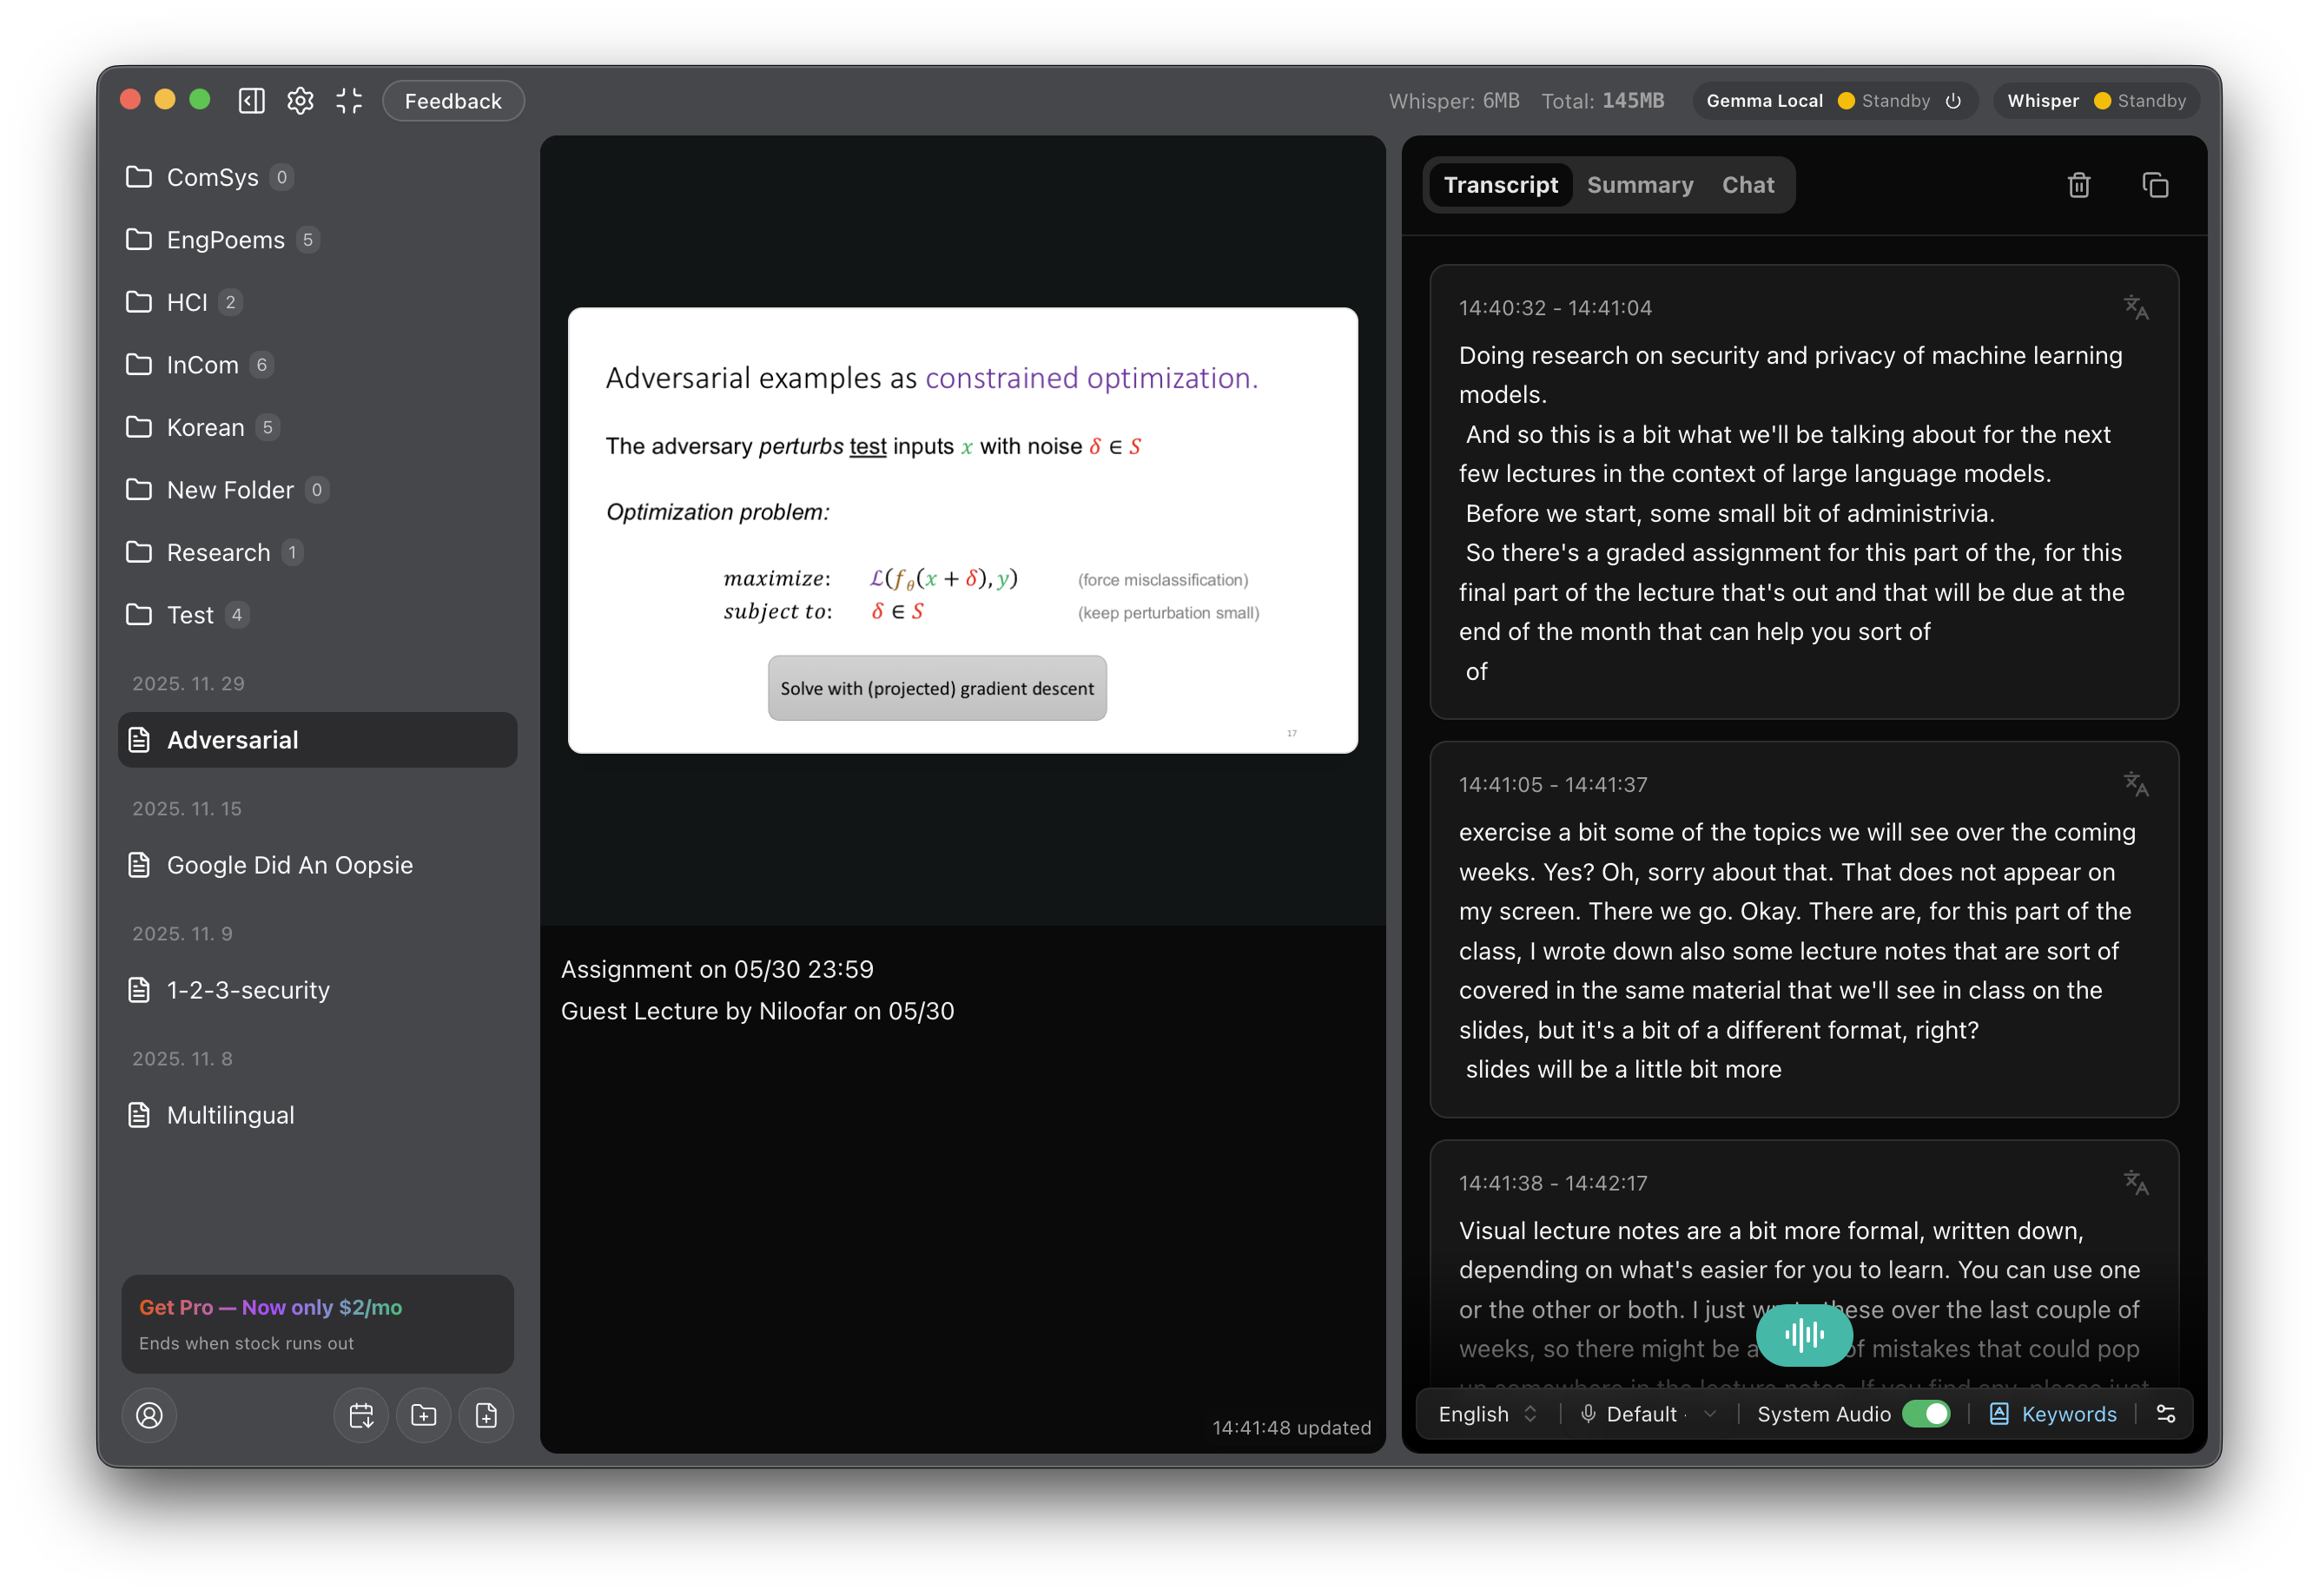Switch to the Chat tab
The height and width of the screenshot is (1596, 2319).
pyautogui.click(x=1747, y=185)
